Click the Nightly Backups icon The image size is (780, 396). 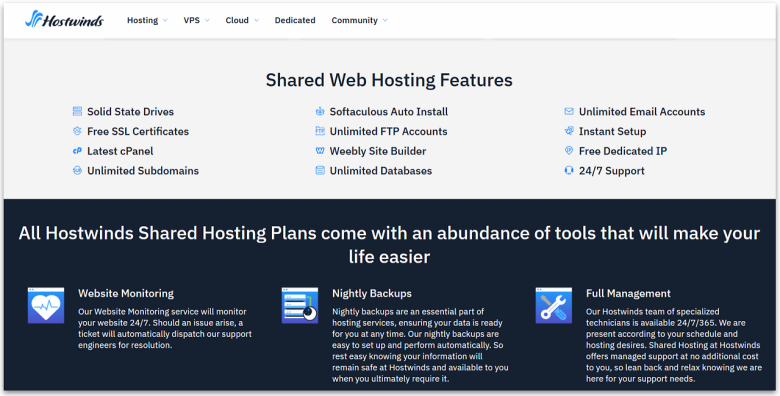point(300,305)
